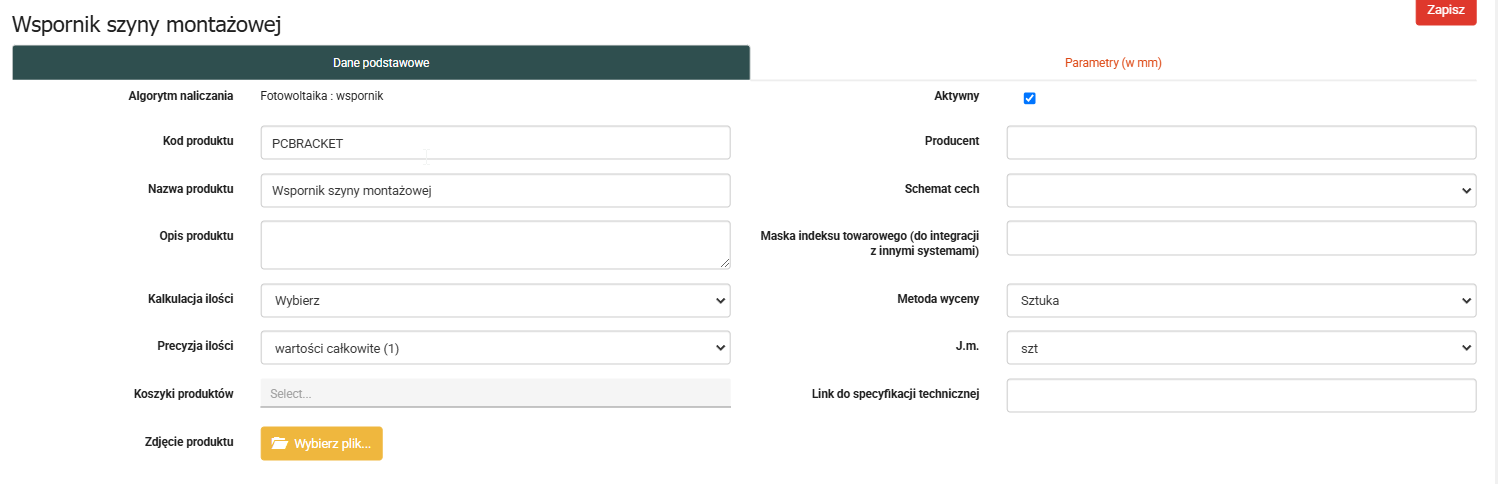
Task: Switch to the Dane podstawowe tab
Action: (x=381, y=62)
